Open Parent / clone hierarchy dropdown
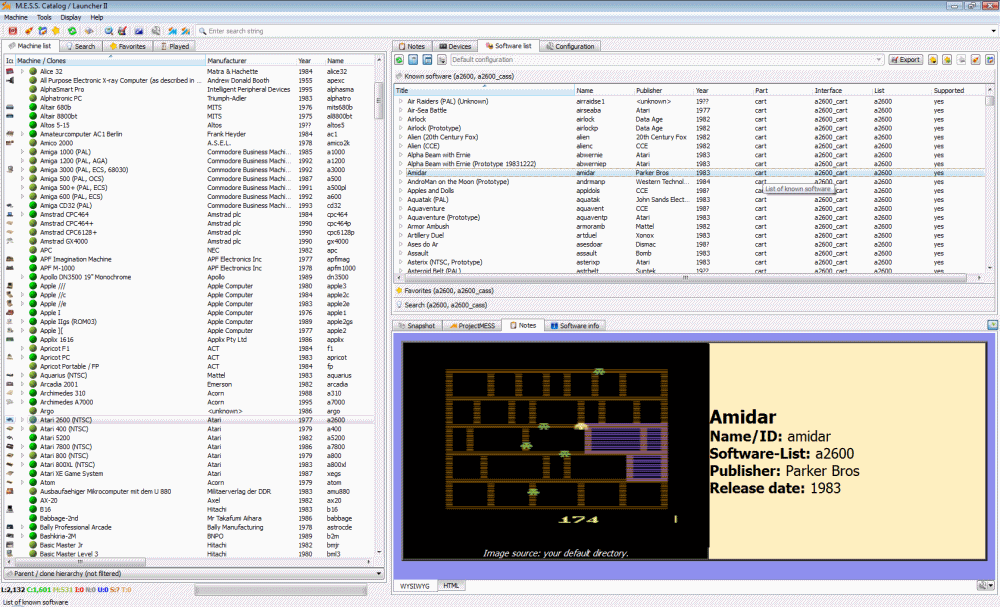 tap(194, 573)
